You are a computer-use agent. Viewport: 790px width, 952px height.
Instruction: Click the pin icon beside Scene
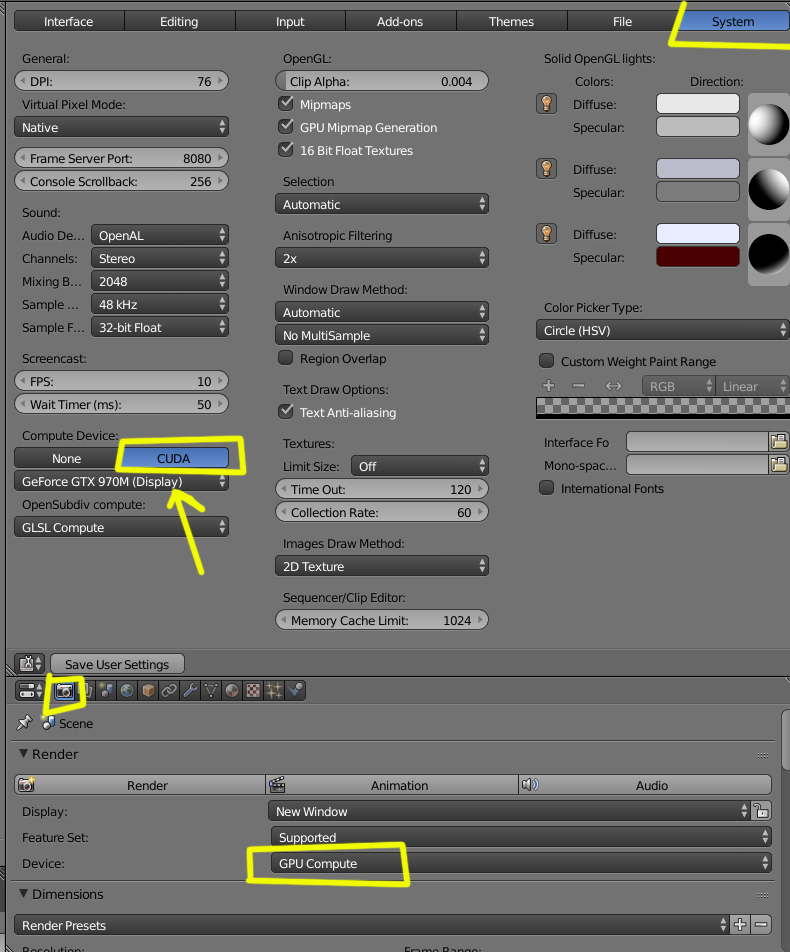tap(24, 723)
